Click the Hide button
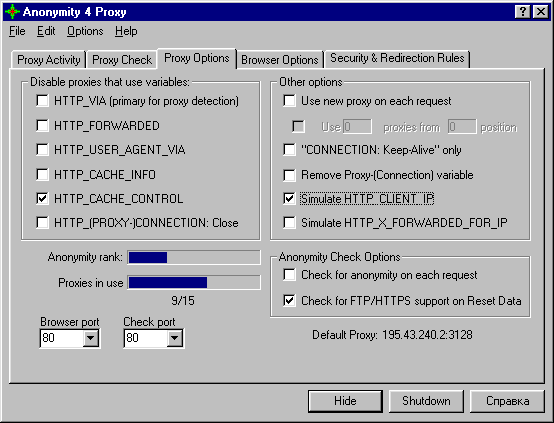The image size is (554, 423). click(345, 401)
